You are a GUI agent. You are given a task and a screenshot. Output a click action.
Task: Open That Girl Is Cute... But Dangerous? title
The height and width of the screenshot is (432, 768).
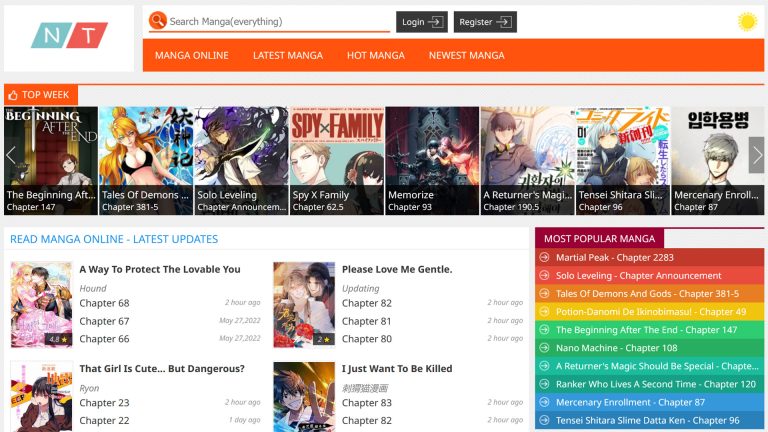click(162, 369)
